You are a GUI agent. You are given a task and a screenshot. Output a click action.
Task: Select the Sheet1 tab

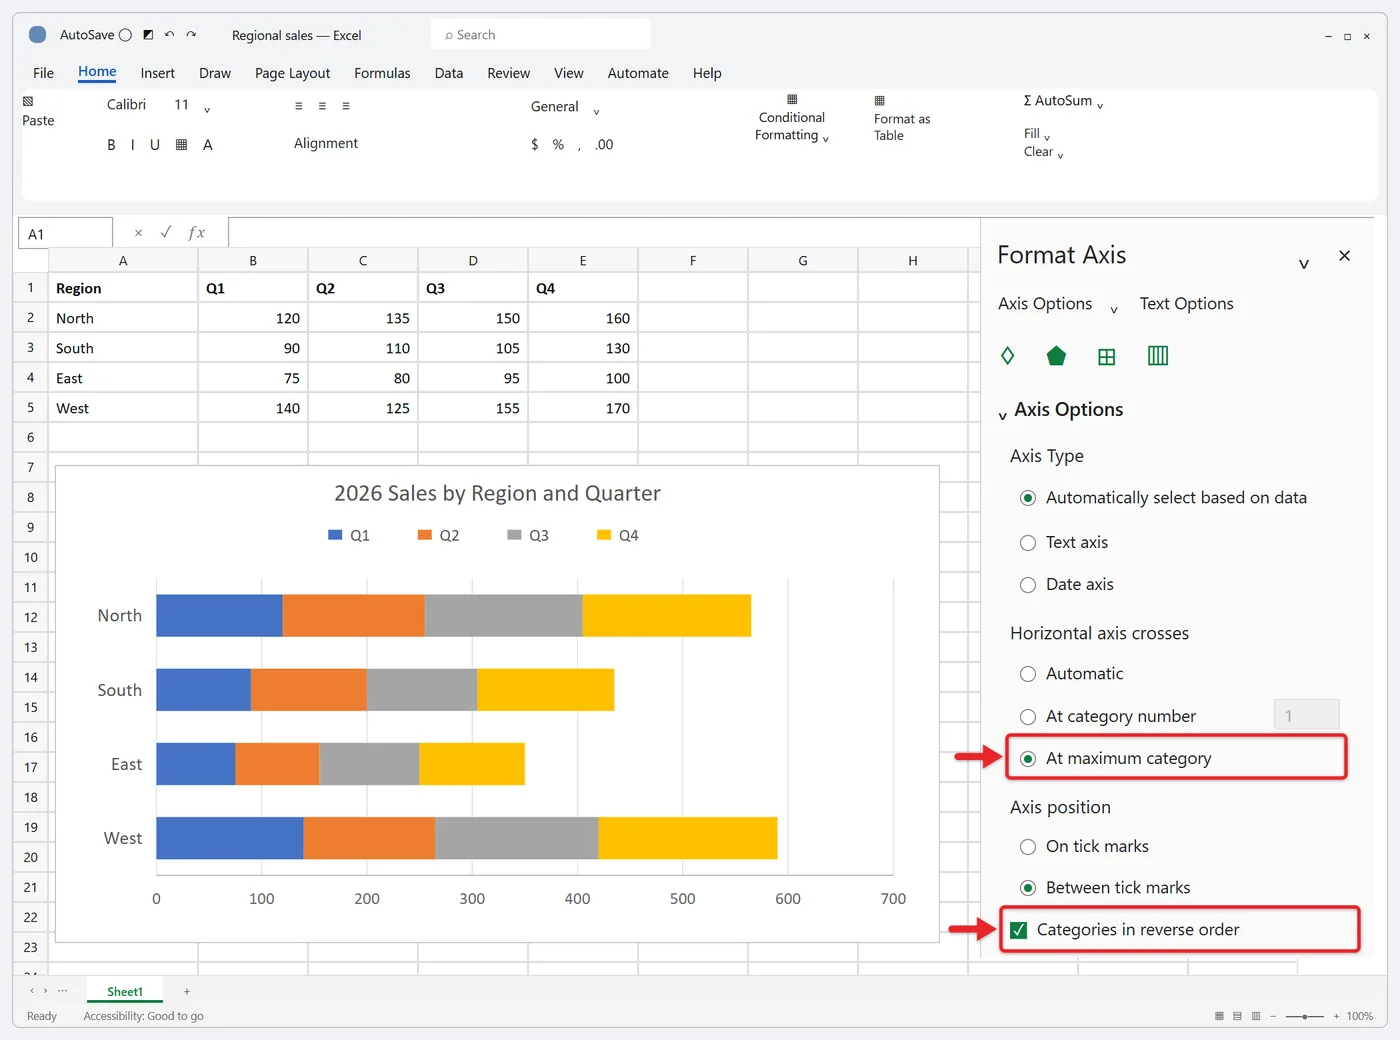[x=125, y=992]
